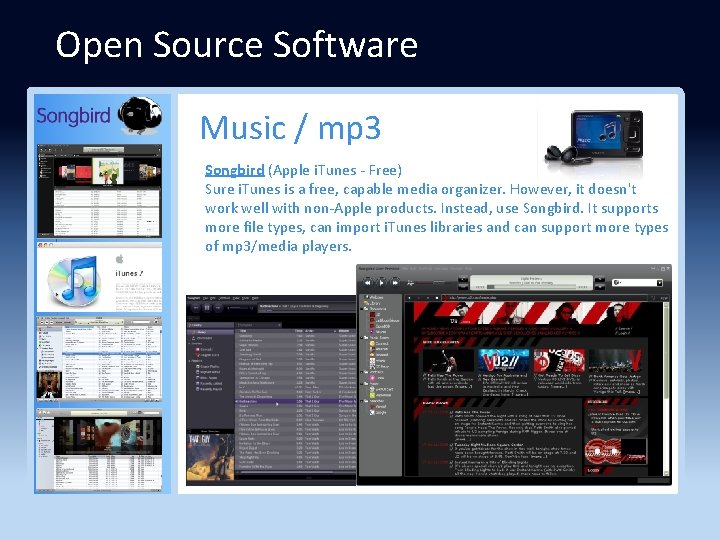The image size is (720, 540).
Task: Click the horizontal scrollbar under the track list
Action: click(x=287, y=472)
